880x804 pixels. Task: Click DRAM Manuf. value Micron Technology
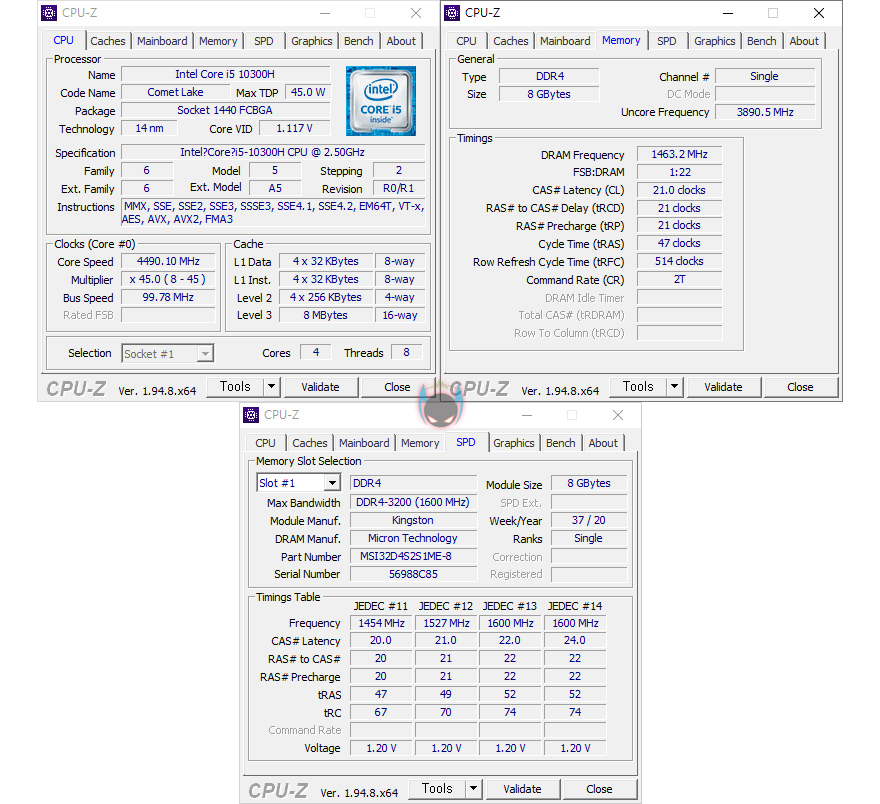(x=414, y=539)
